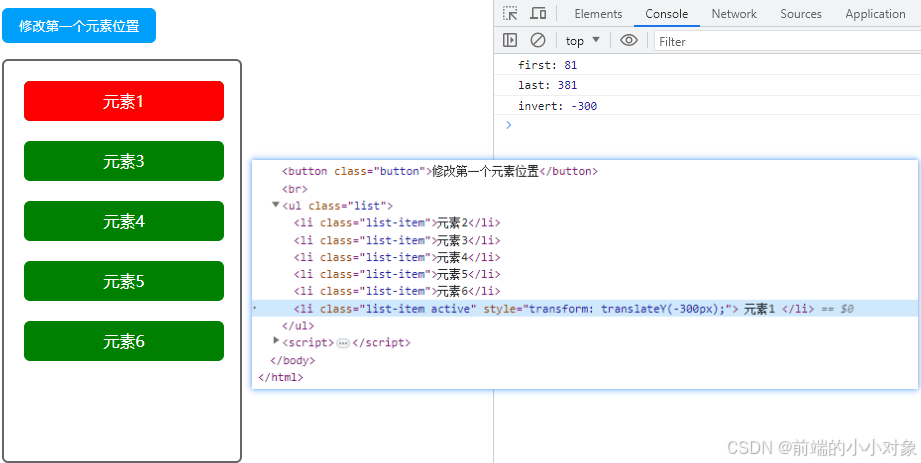Click the 修改第一个元素位置 button
The width and height of the screenshot is (921, 463).
pos(79,26)
